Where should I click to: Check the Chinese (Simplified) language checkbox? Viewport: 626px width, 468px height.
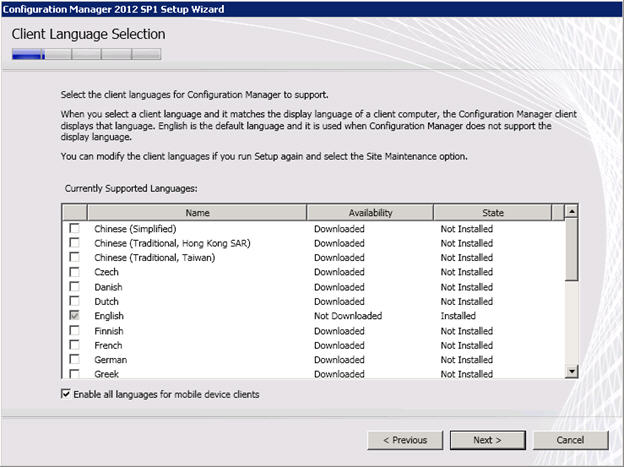click(x=74, y=229)
